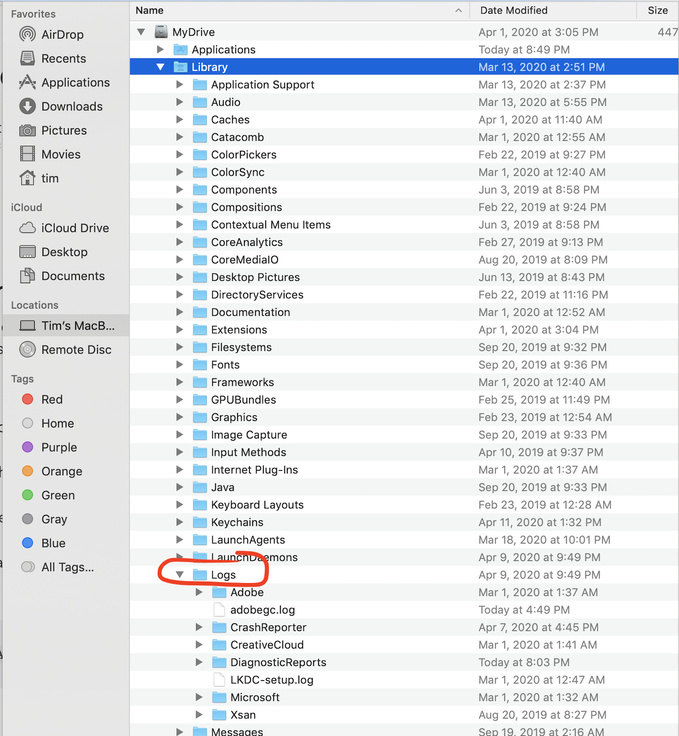
Task: Expand the Microsoft folder in Logs
Action: [x=199, y=697]
